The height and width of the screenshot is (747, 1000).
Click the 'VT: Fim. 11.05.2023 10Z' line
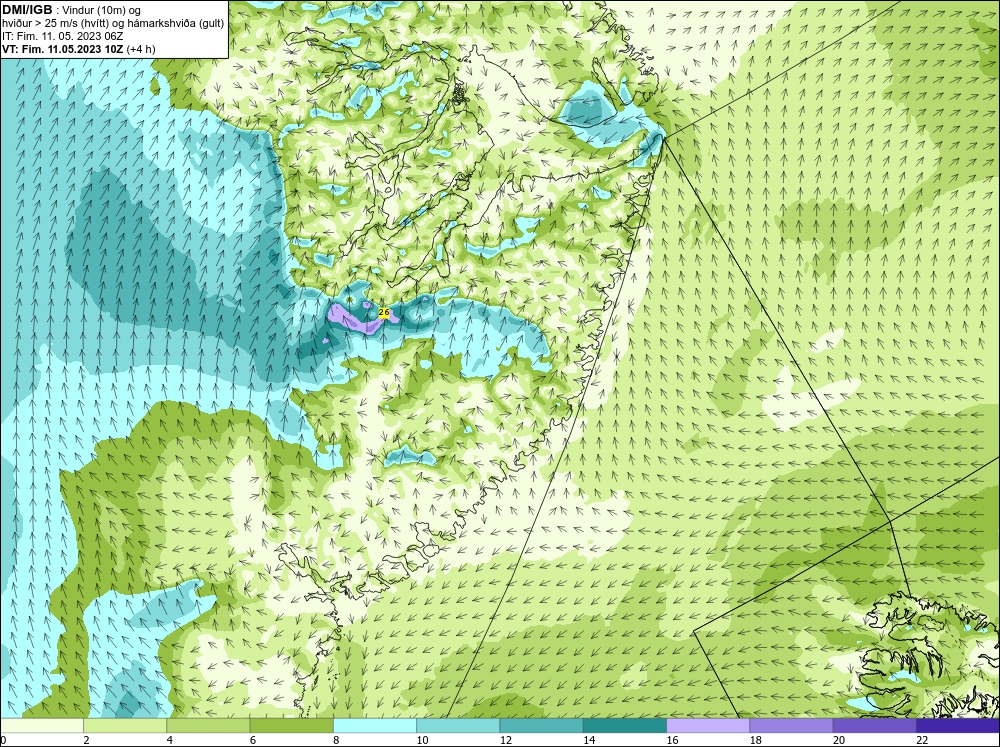click(62, 49)
